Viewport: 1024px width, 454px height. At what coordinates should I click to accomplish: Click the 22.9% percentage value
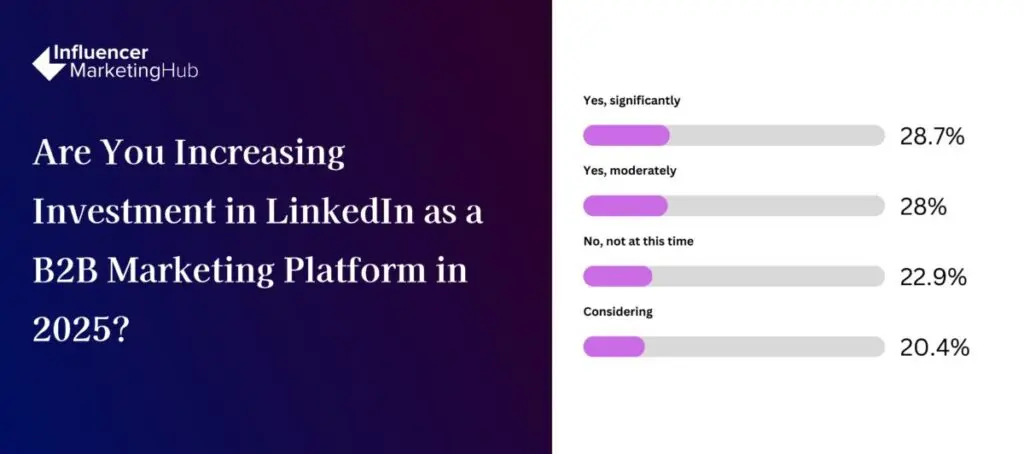tap(933, 277)
